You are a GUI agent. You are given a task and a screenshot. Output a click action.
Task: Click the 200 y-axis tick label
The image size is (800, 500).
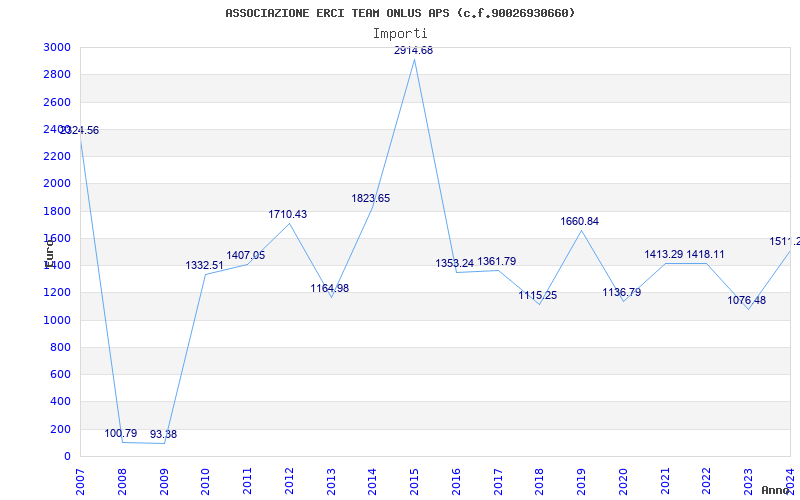(60, 429)
